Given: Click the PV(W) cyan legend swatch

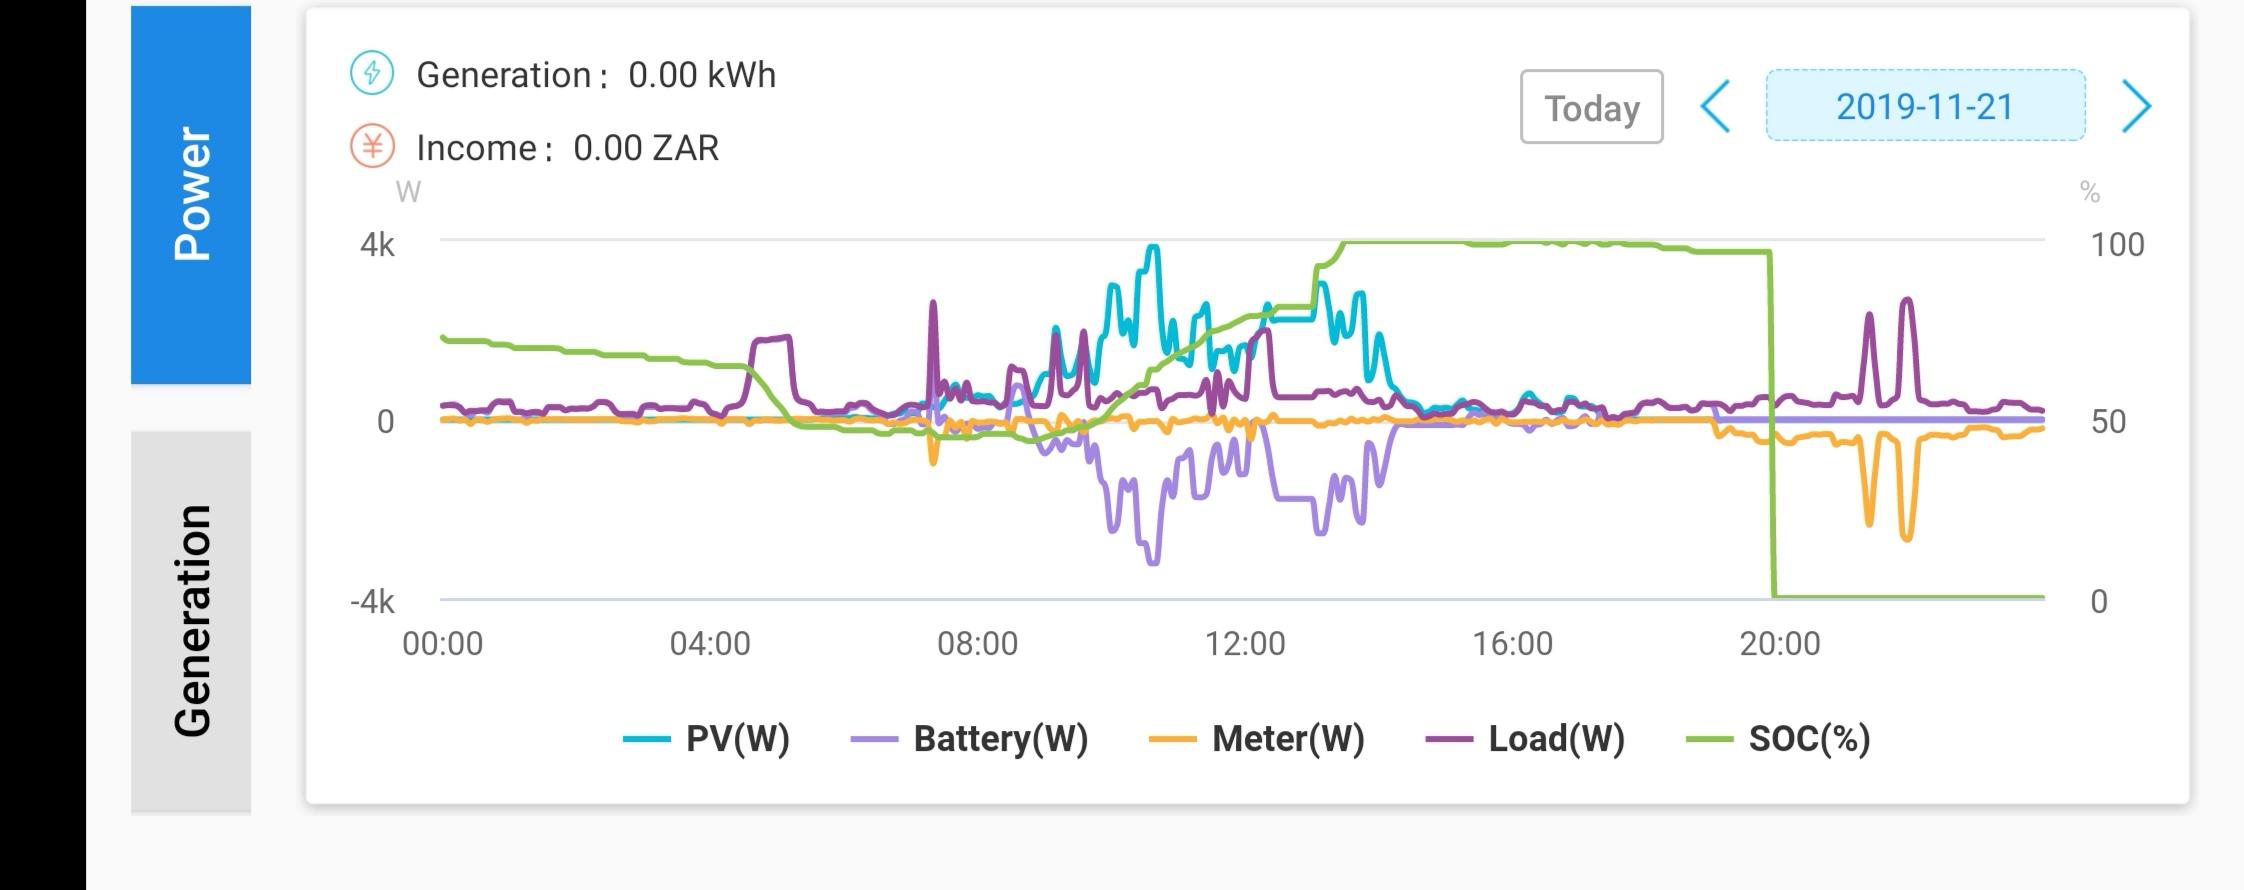Looking at the screenshot, I should pos(646,740).
